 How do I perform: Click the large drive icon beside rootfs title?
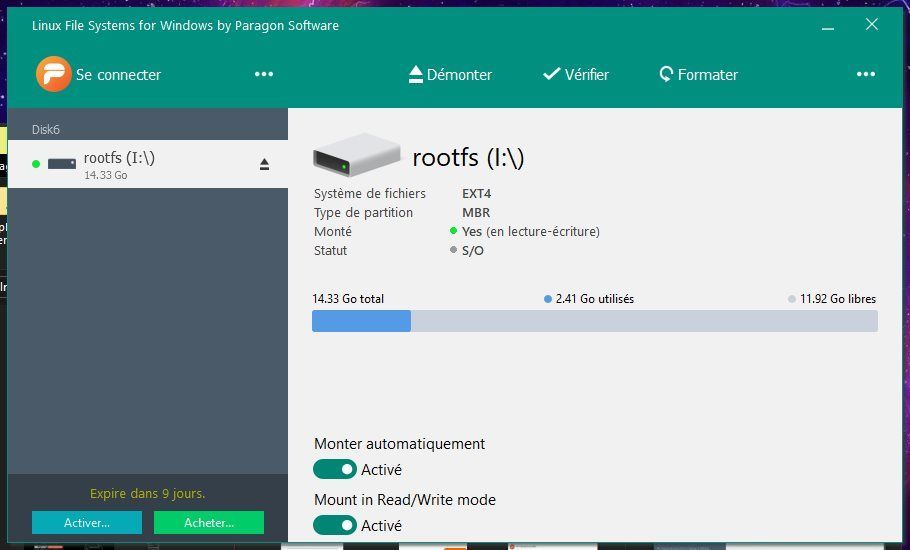357,155
